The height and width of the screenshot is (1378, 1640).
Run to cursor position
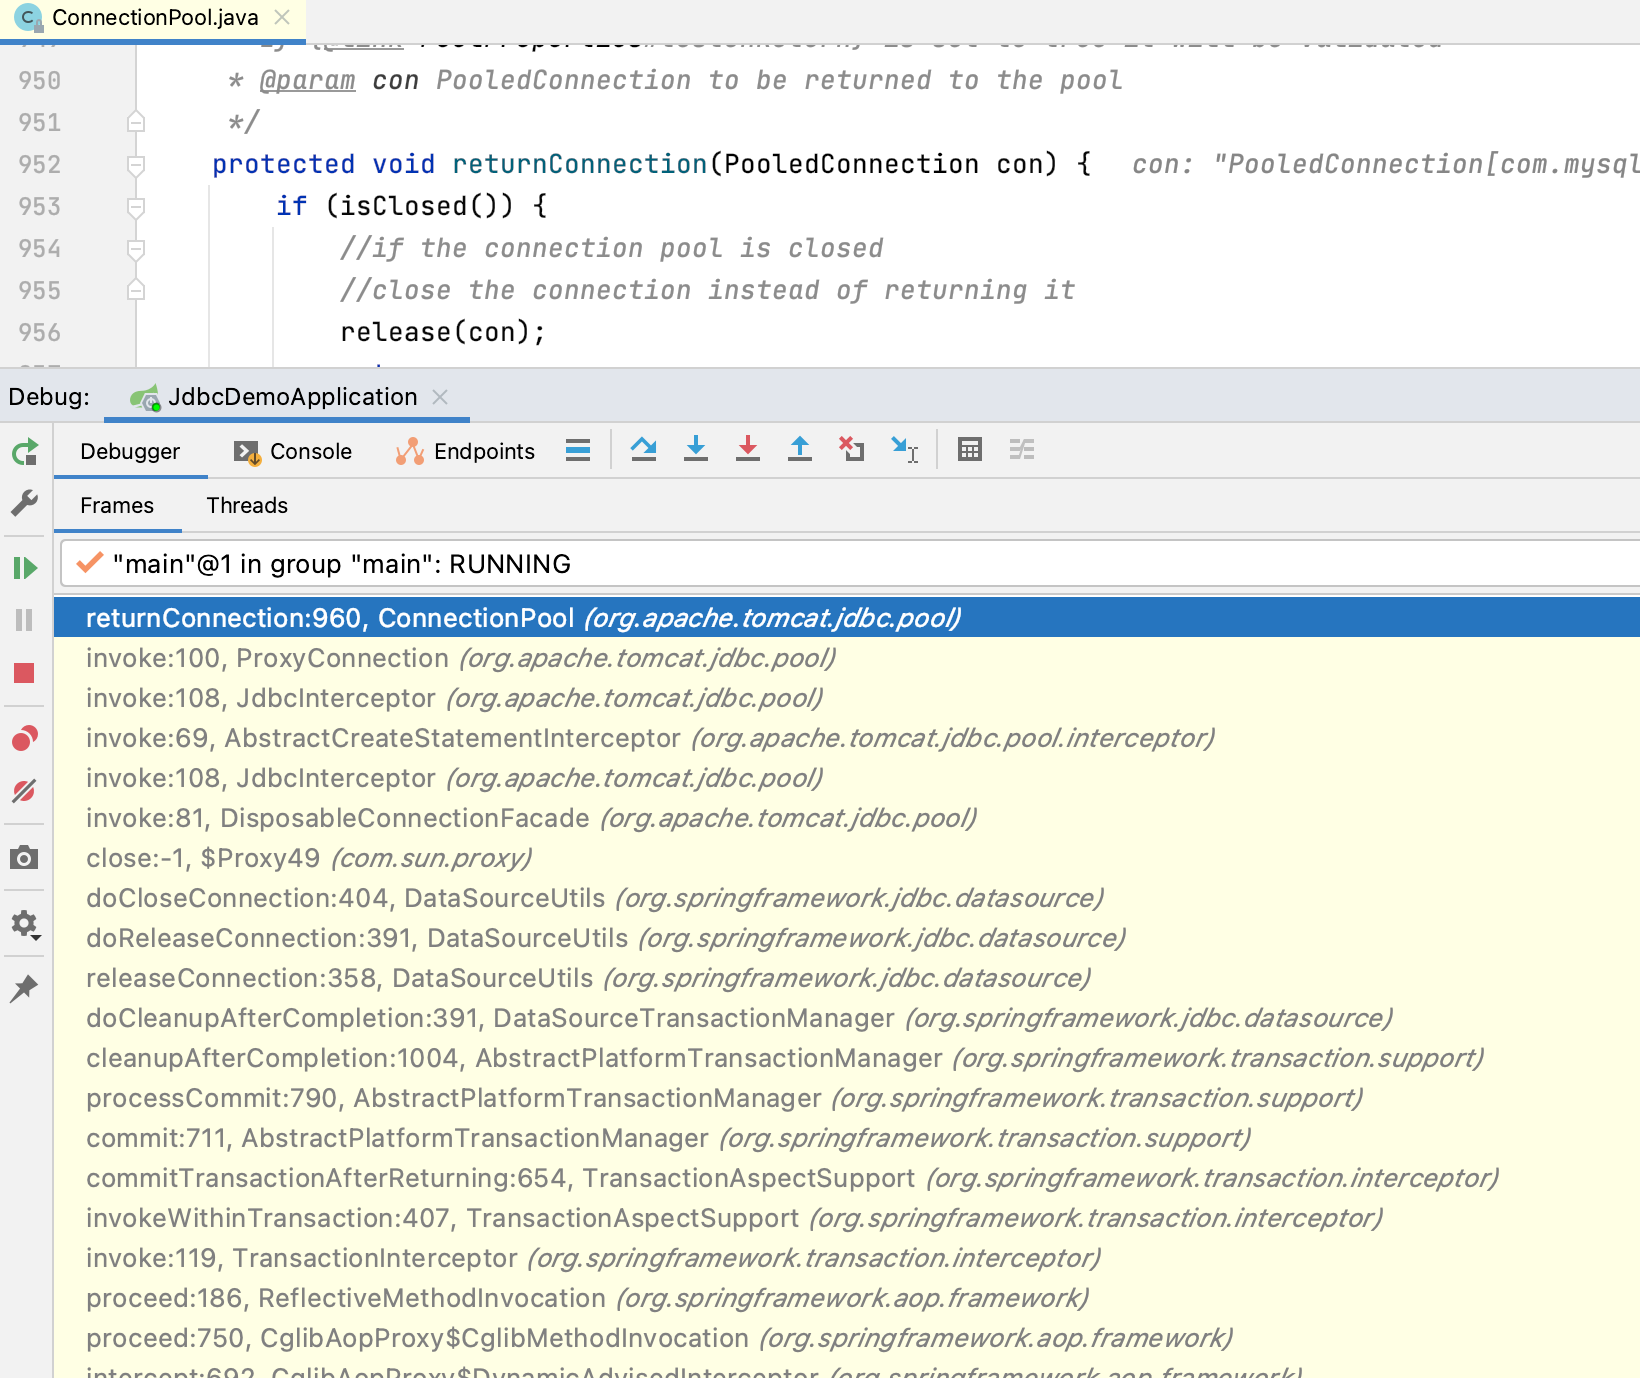[x=905, y=450]
